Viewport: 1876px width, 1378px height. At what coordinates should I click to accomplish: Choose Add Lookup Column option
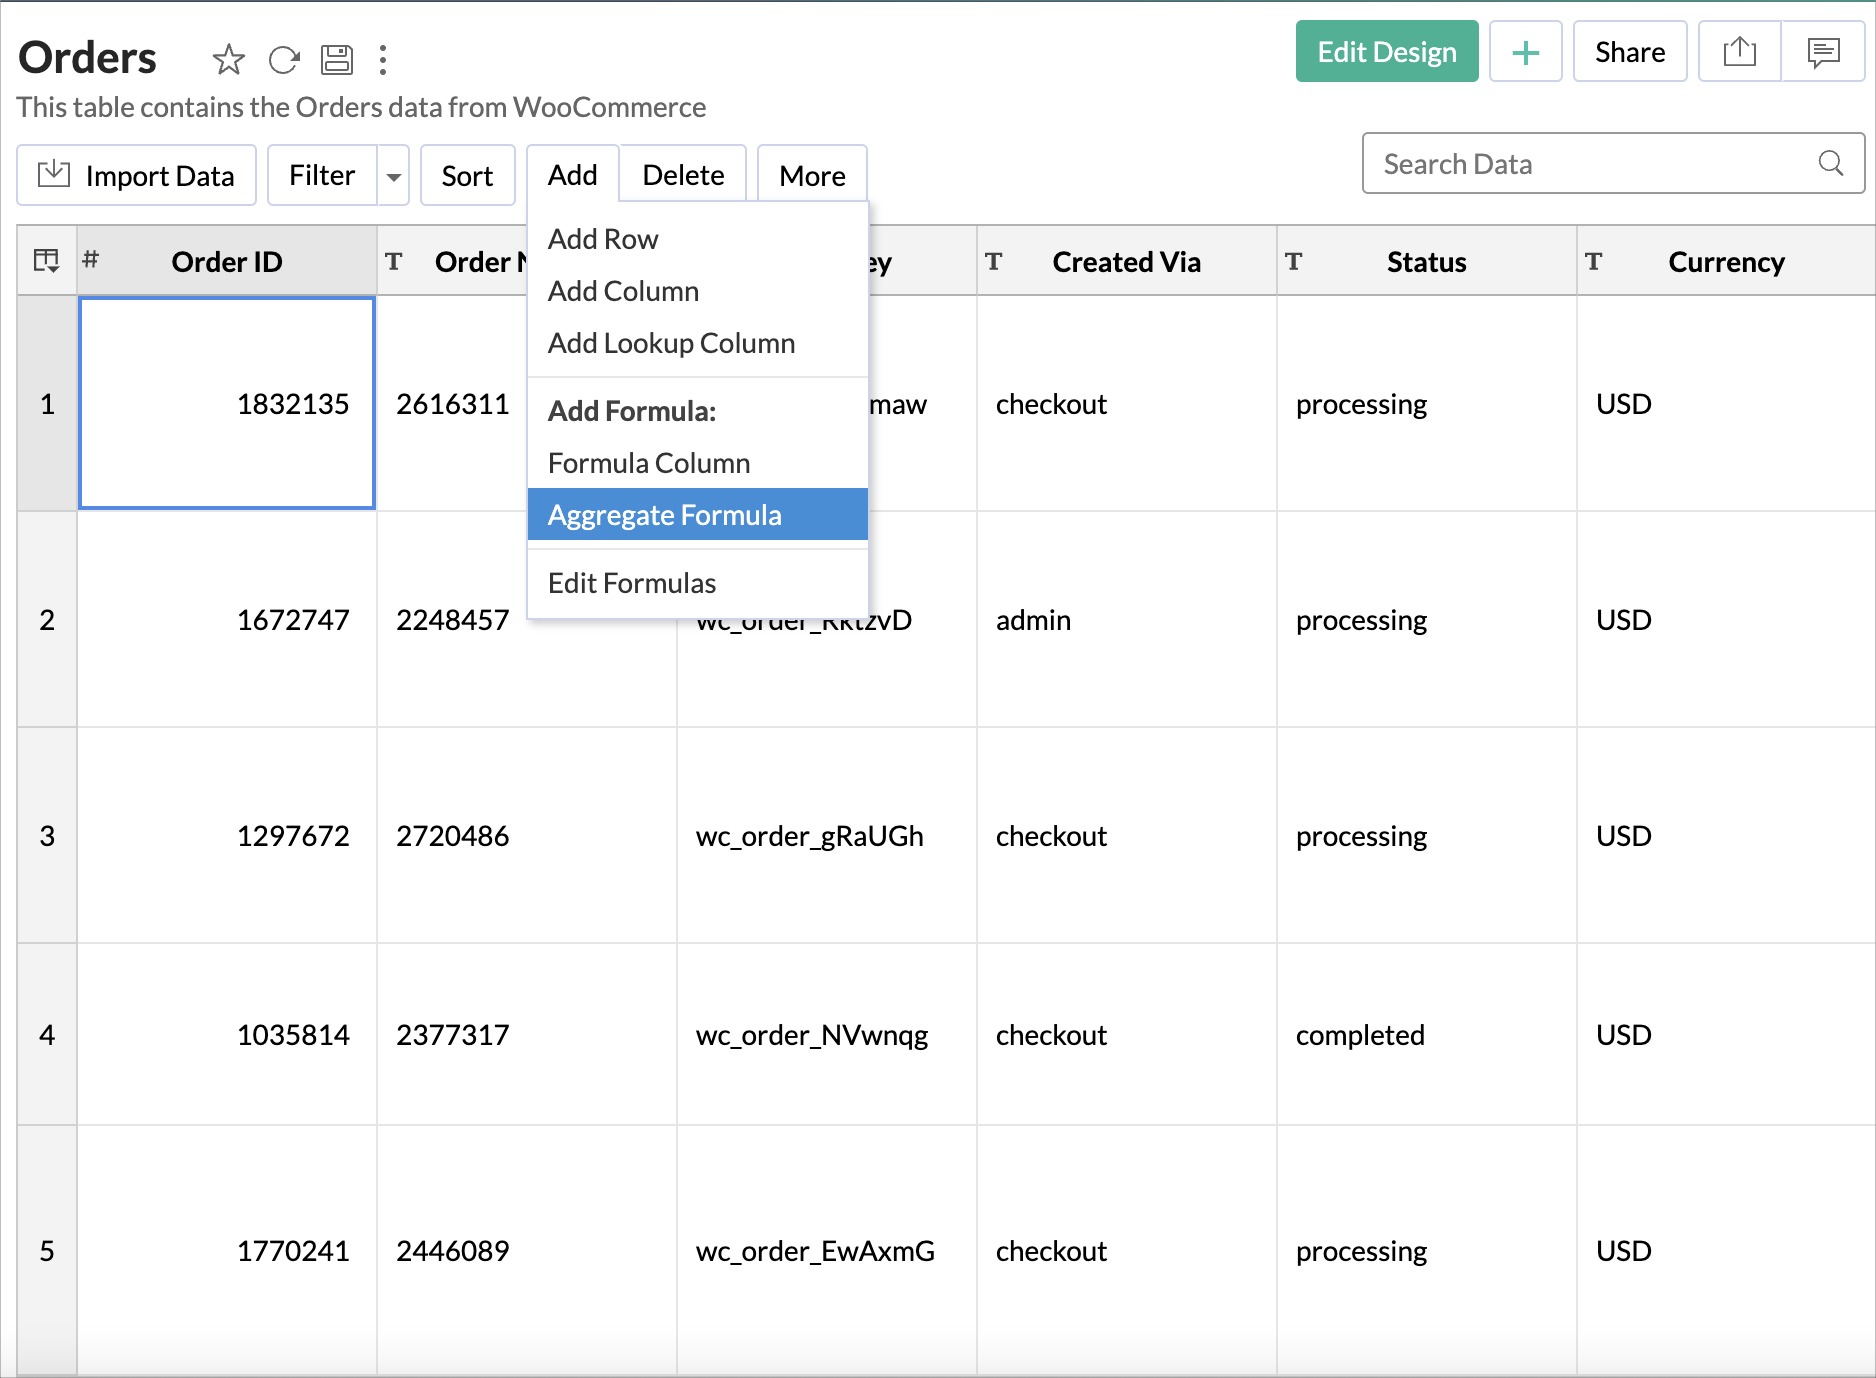point(671,343)
